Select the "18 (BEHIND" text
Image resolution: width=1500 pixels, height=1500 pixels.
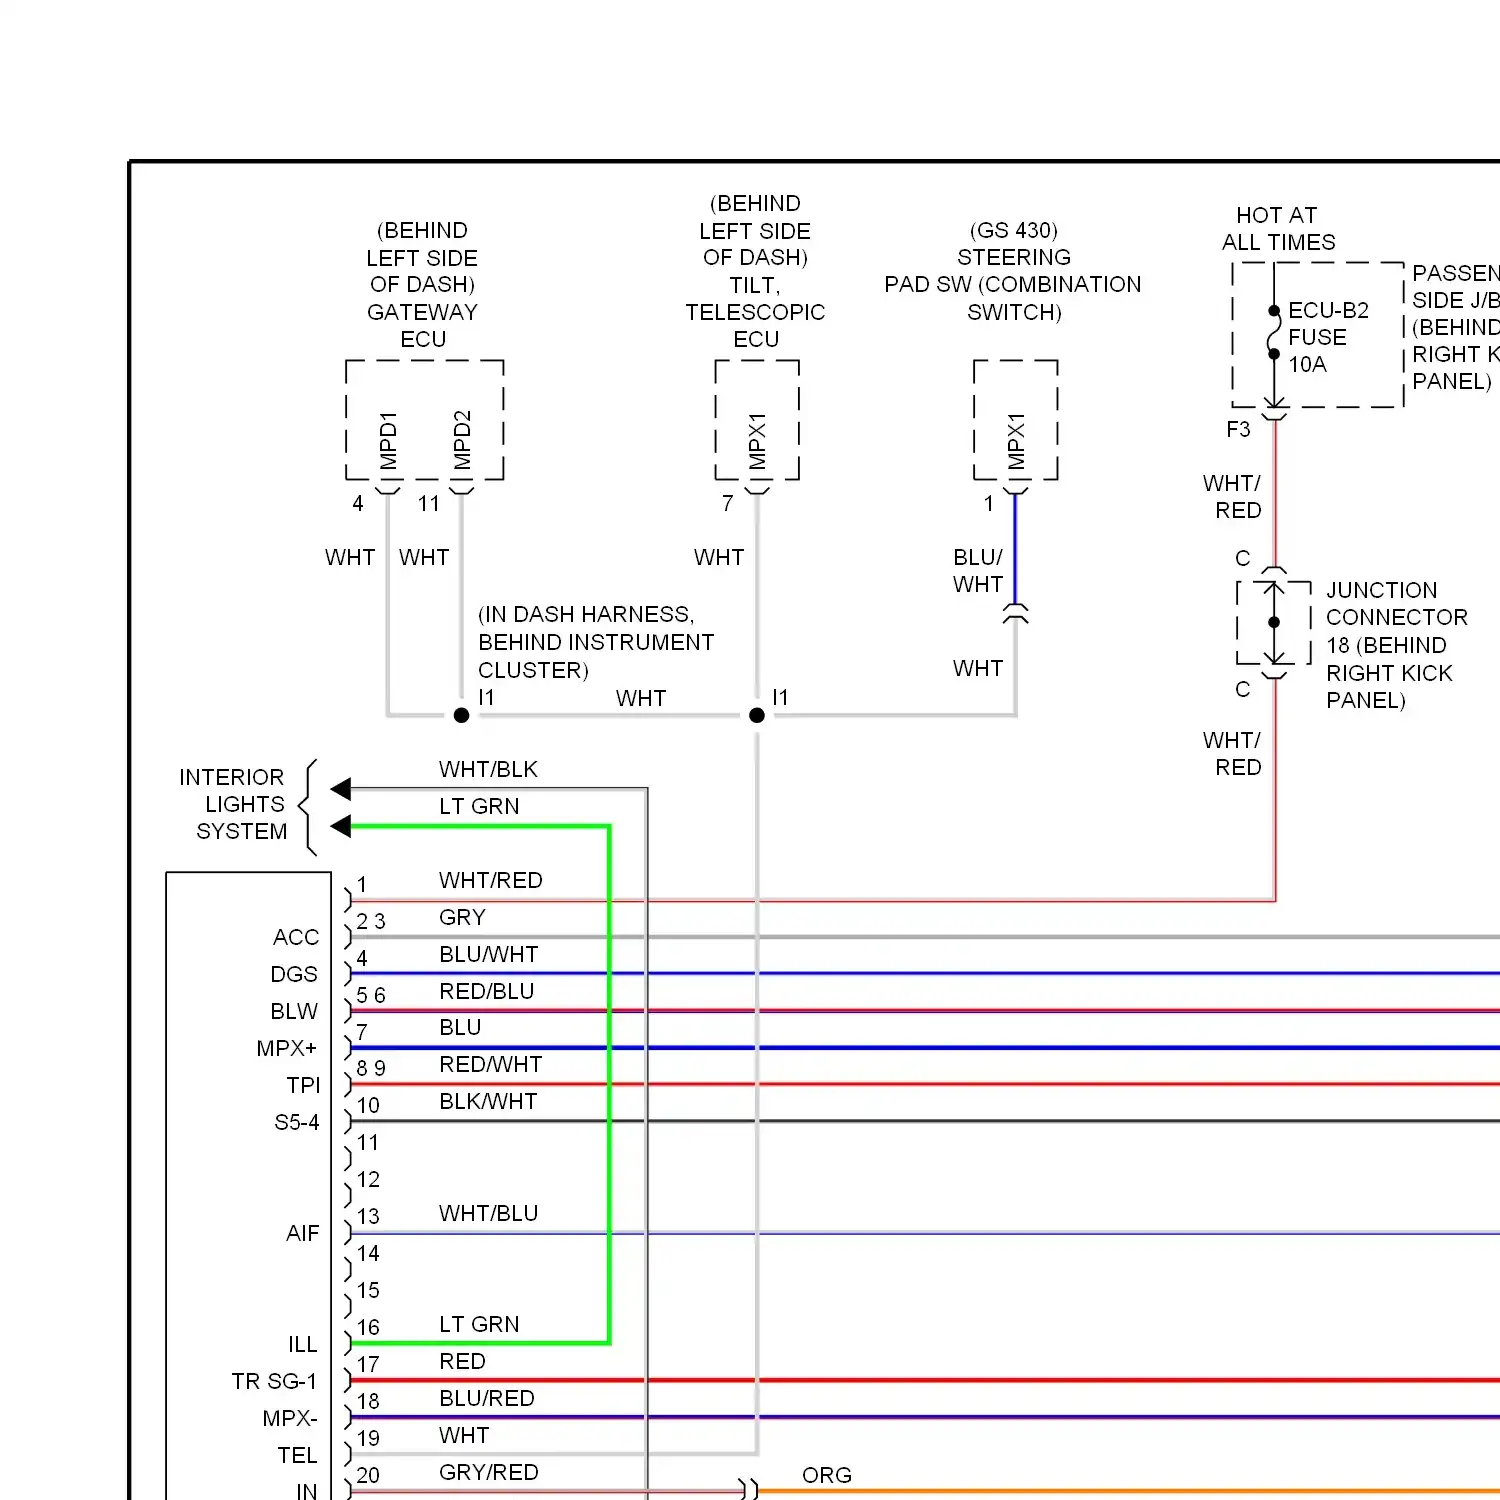pyautogui.click(x=1386, y=645)
